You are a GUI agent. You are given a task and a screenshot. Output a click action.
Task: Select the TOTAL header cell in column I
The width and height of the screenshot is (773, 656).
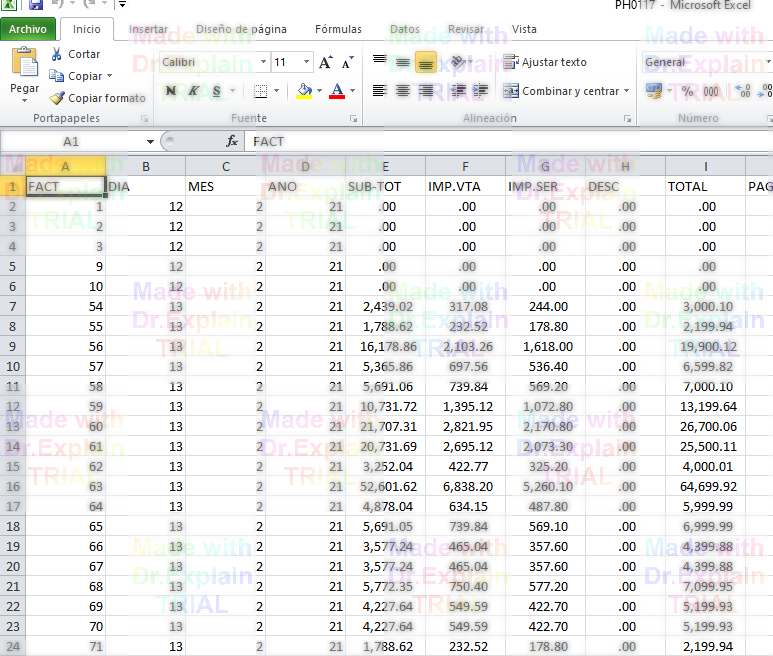705,186
